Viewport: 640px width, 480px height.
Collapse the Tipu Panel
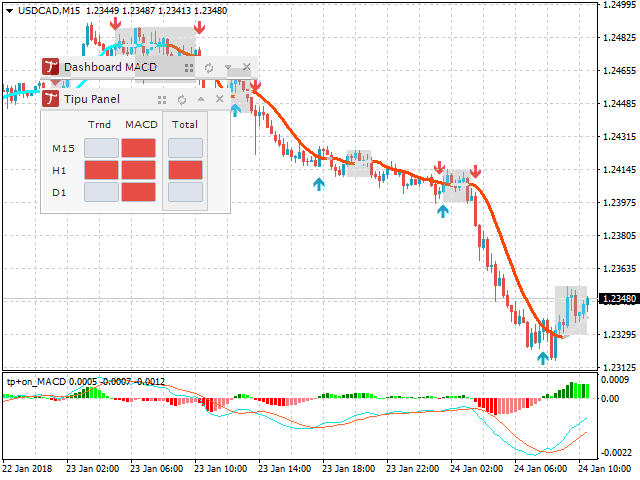click(x=201, y=99)
